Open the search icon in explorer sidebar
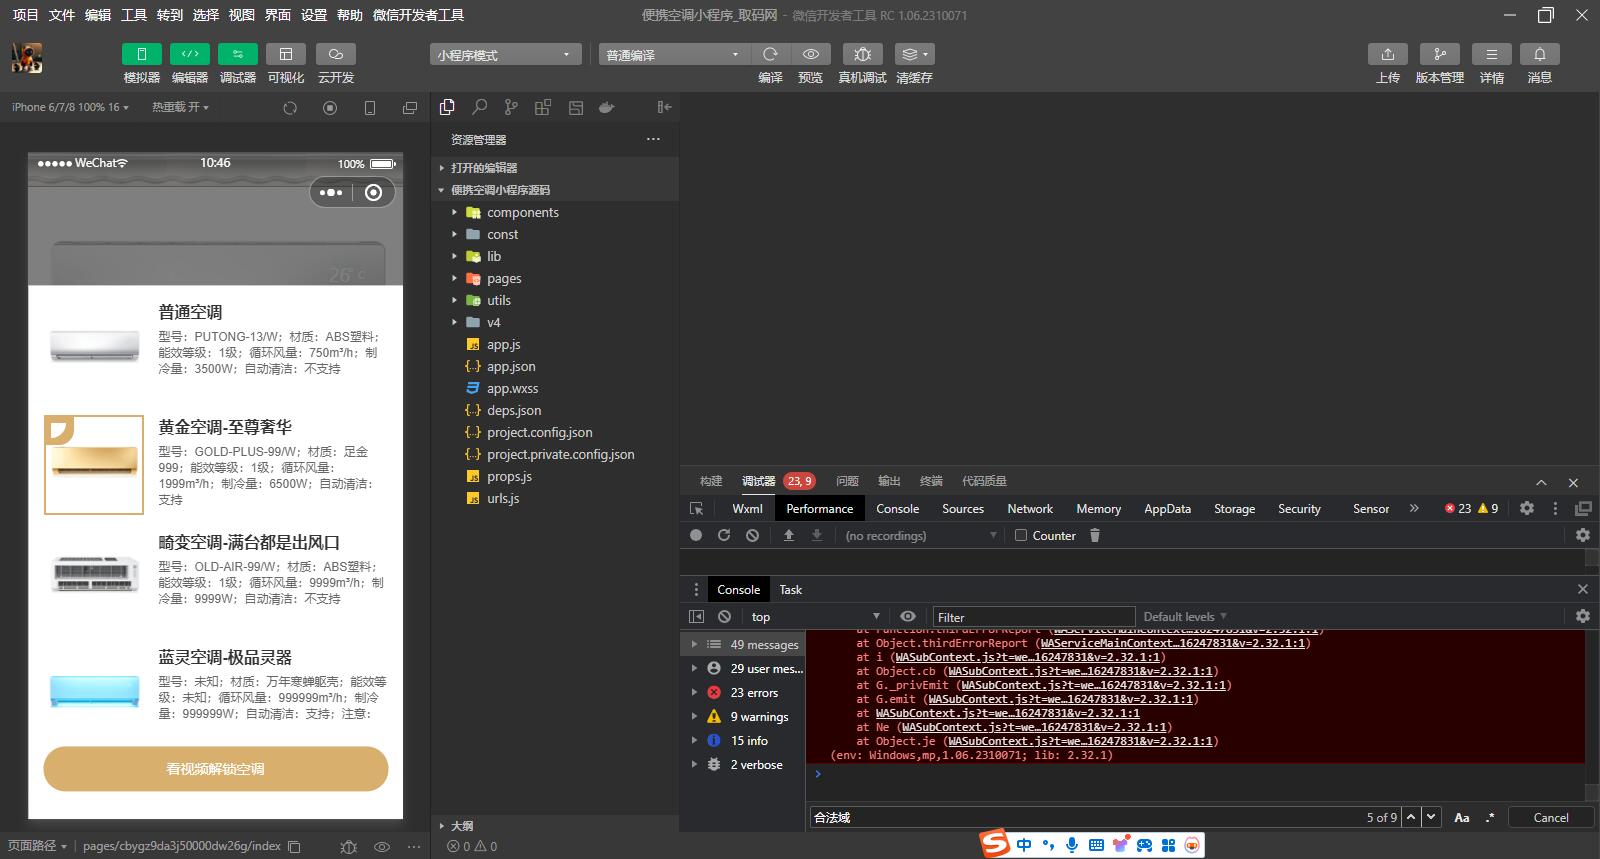This screenshot has height=859, width=1600. click(x=480, y=107)
